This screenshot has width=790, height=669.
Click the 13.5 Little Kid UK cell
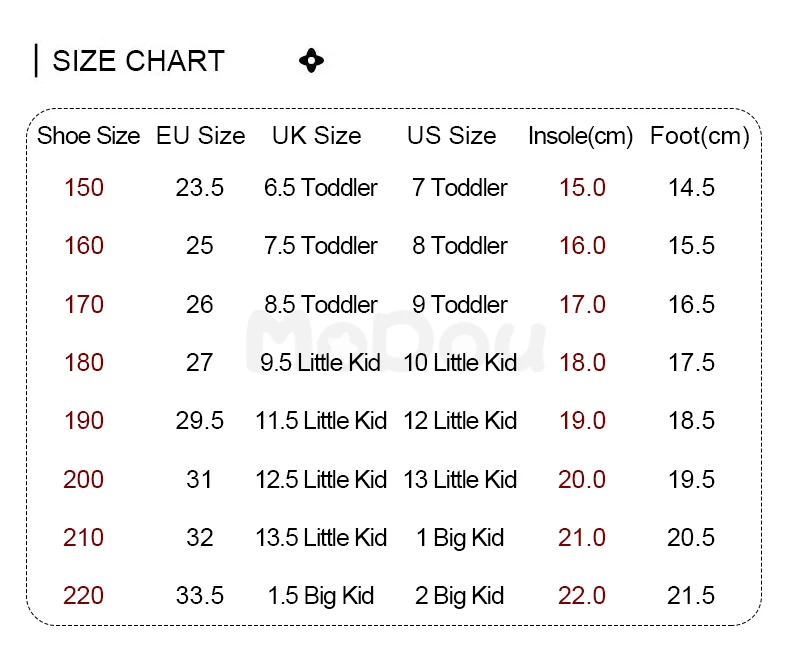pyautogui.click(x=321, y=538)
